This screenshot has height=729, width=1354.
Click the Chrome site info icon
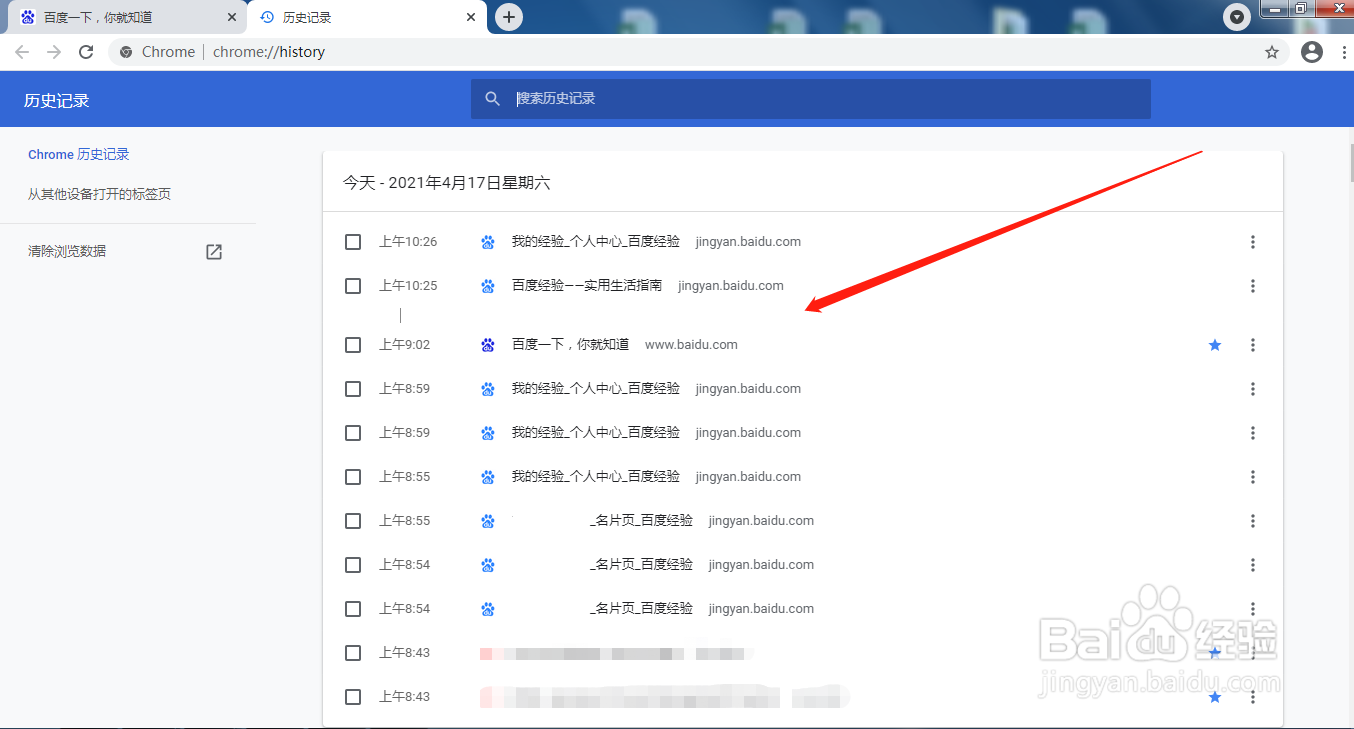click(x=126, y=52)
